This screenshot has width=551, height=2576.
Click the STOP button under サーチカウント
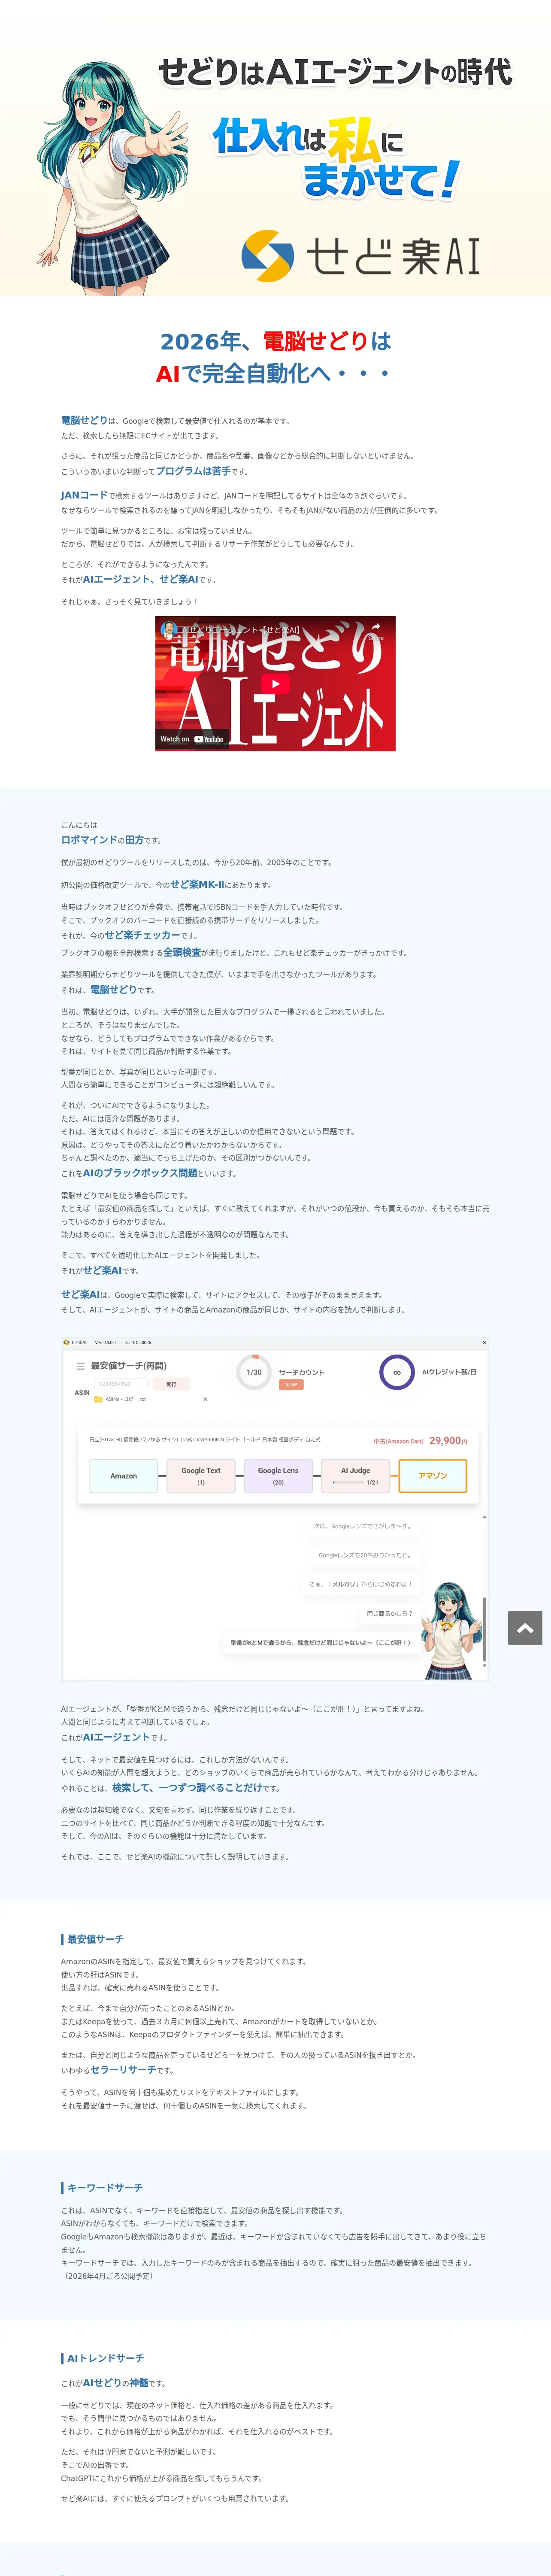tap(291, 1385)
